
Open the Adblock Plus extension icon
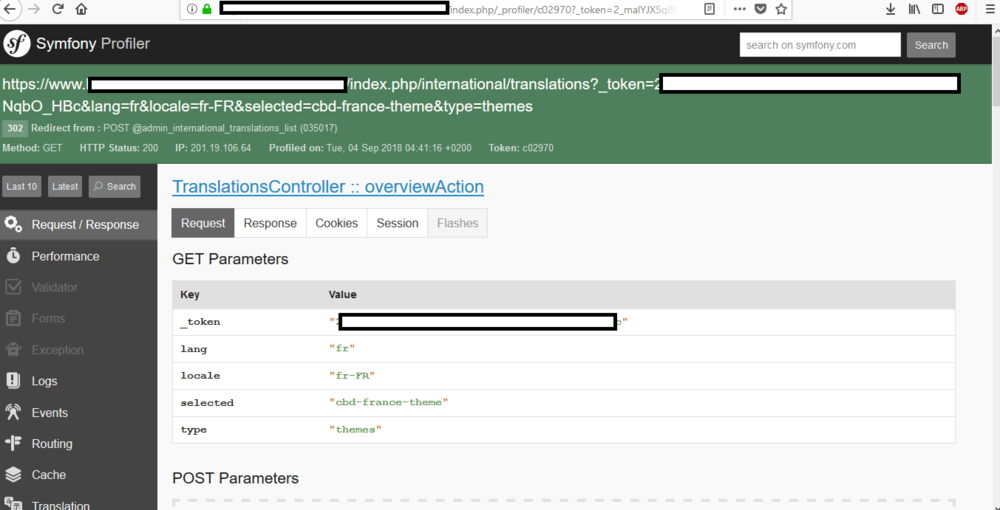(x=961, y=9)
